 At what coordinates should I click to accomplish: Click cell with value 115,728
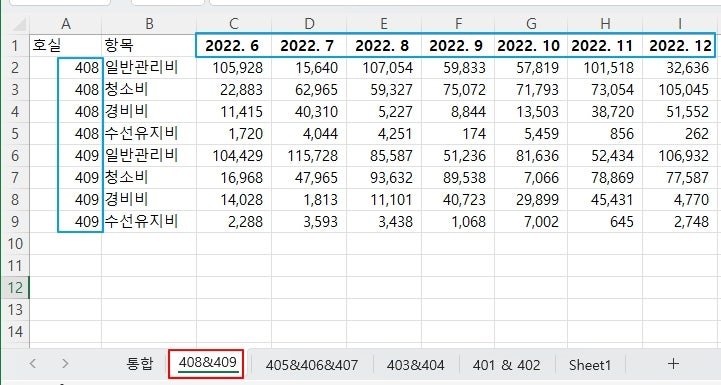coord(309,155)
